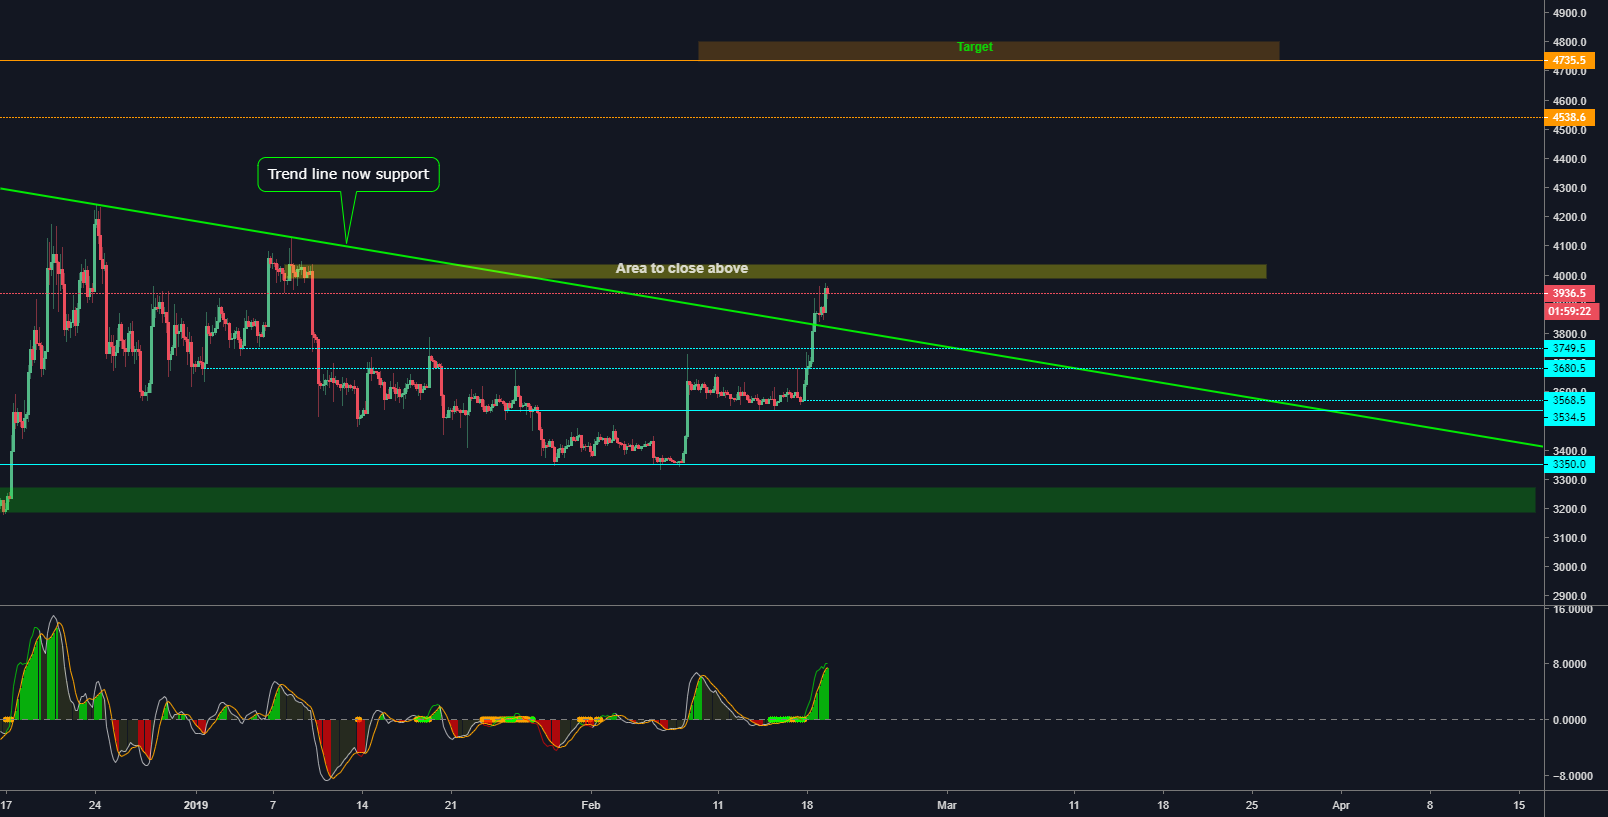The height and width of the screenshot is (817, 1608).
Task: Select the dark green support zone rectangle
Action: (x=768, y=500)
